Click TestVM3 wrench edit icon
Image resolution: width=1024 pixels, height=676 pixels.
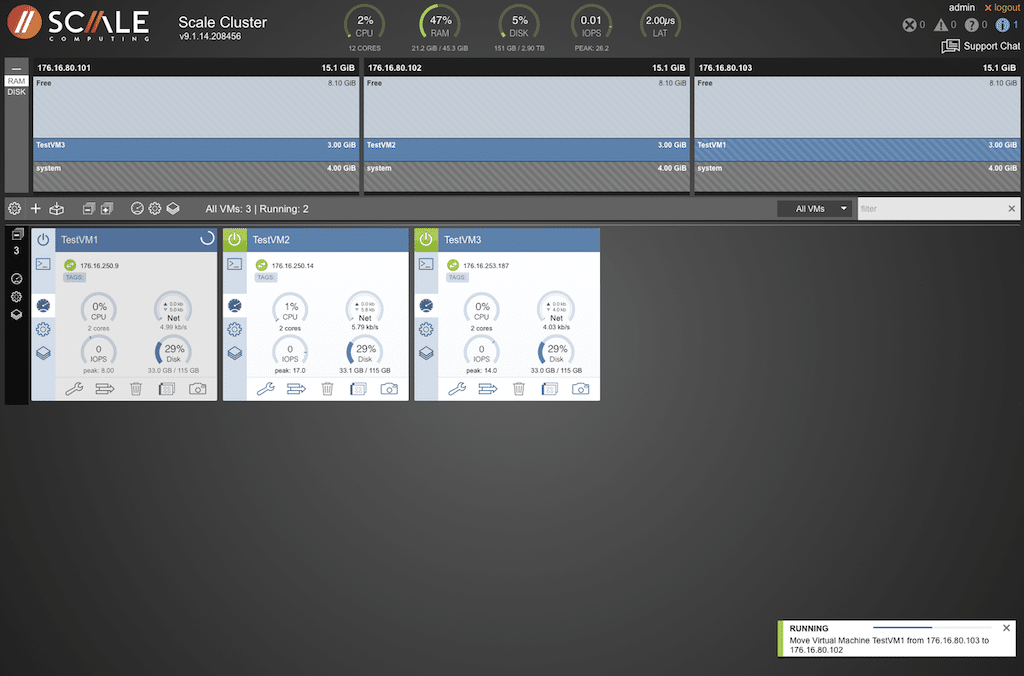(x=457, y=389)
